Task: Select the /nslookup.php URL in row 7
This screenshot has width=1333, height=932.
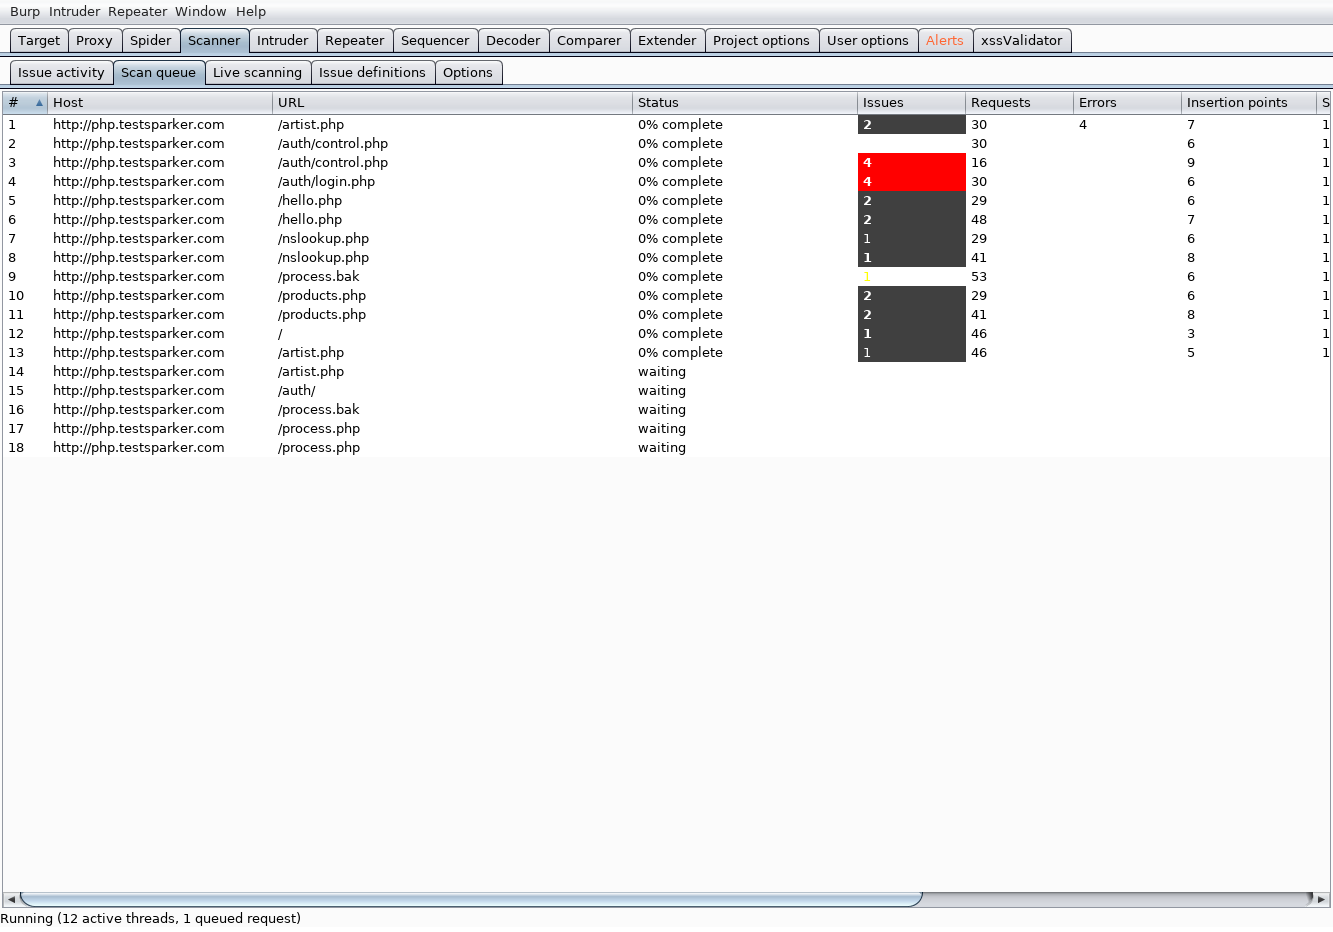Action: pyautogui.click(x=324, y=239)
